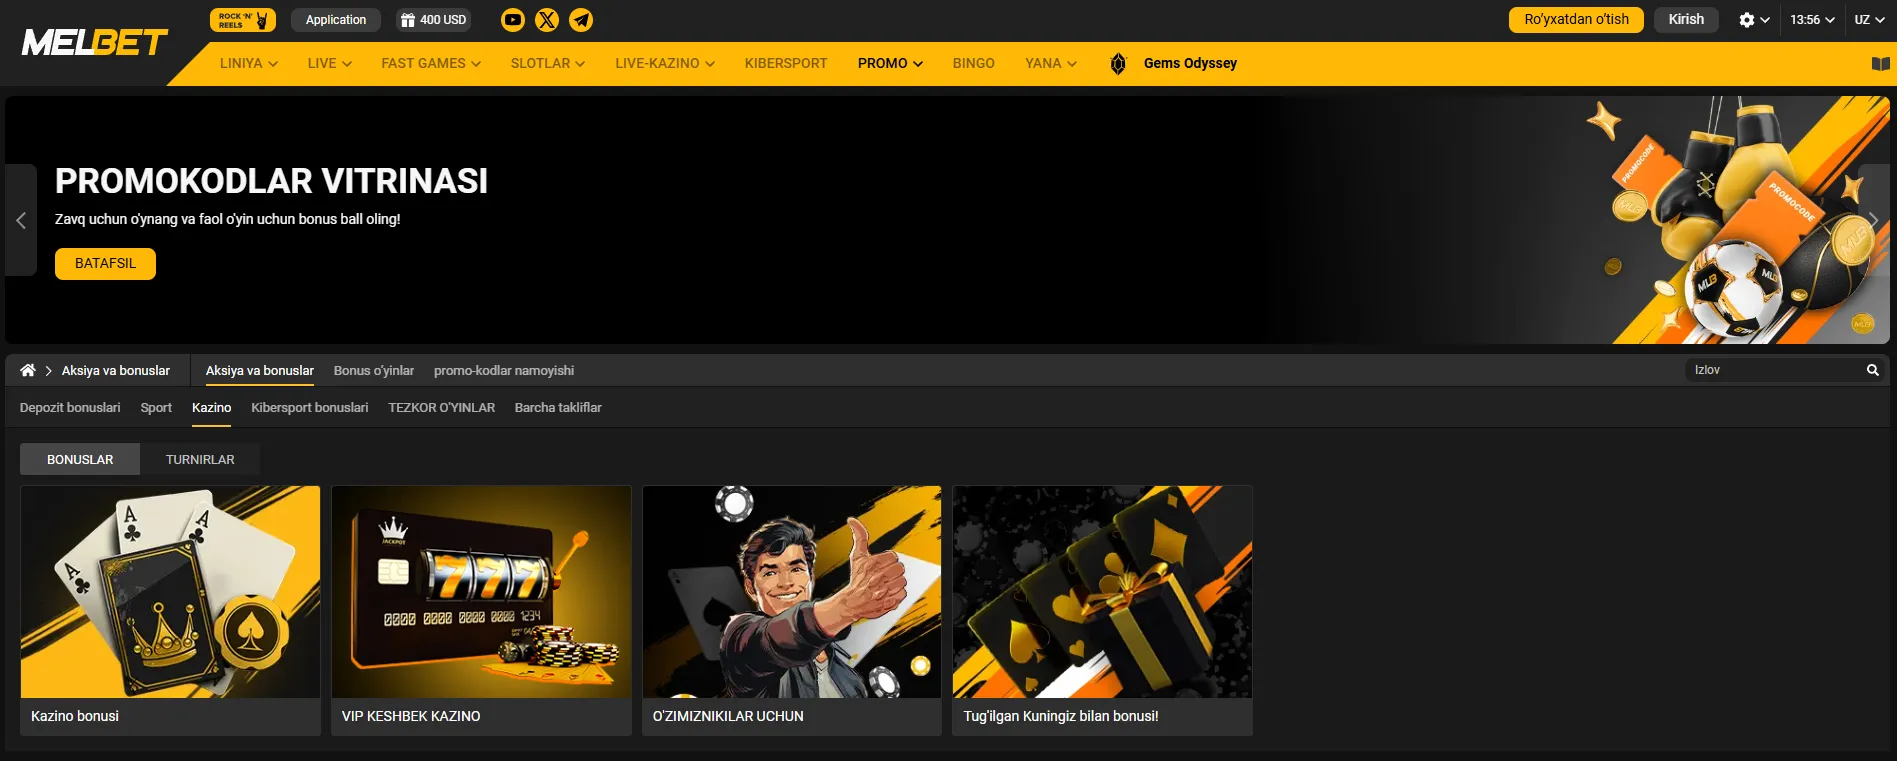
Task: Open the VIP KESHBEK KAZINO bonus card
Action: [481, 610]
